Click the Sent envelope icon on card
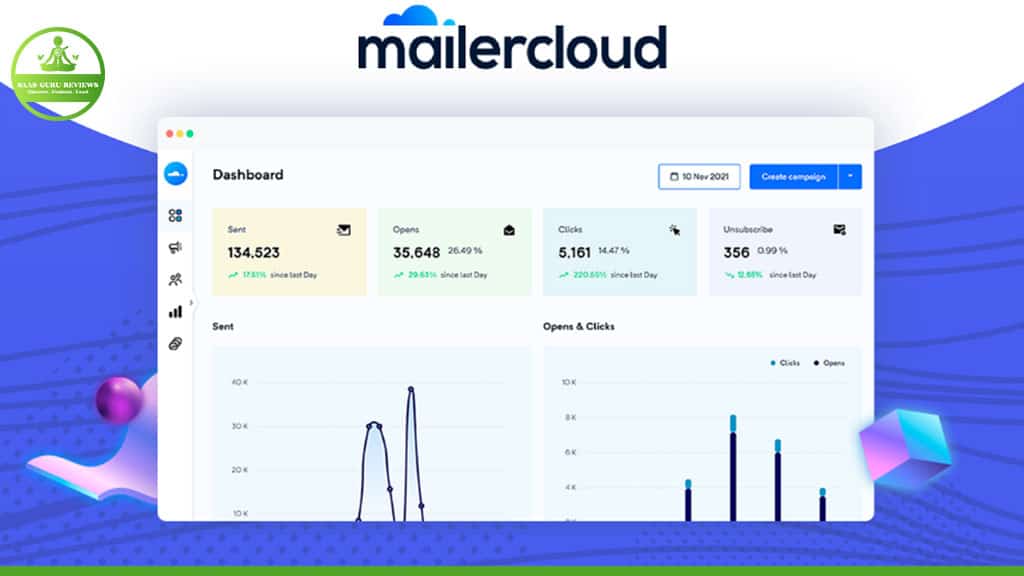Image resolution: width=1024 pixels, height=576 pixels. [344, 230]
